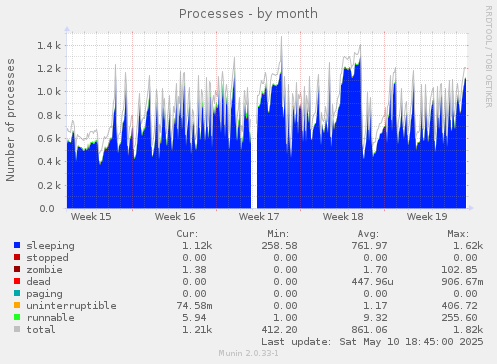Click zombie maximum value '102.85'

459,270
